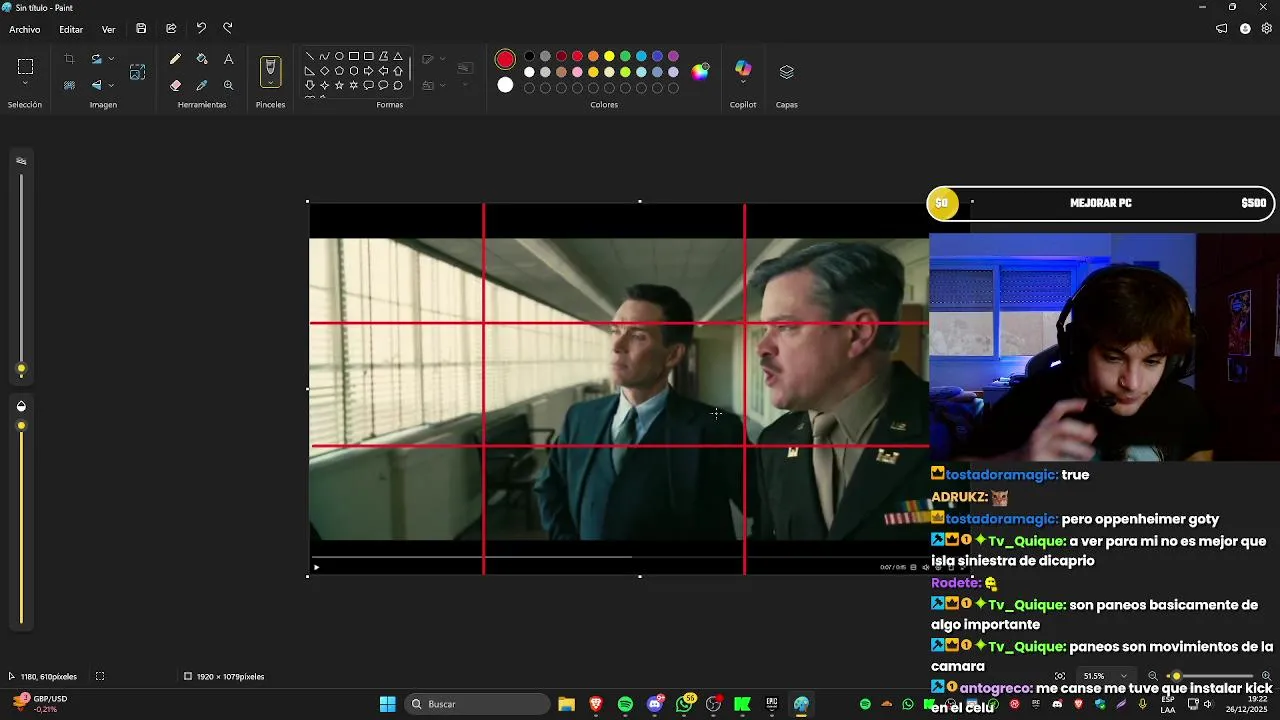Open the Pinceles brush dropdown

pyautogui.click(x=270, y=84)
